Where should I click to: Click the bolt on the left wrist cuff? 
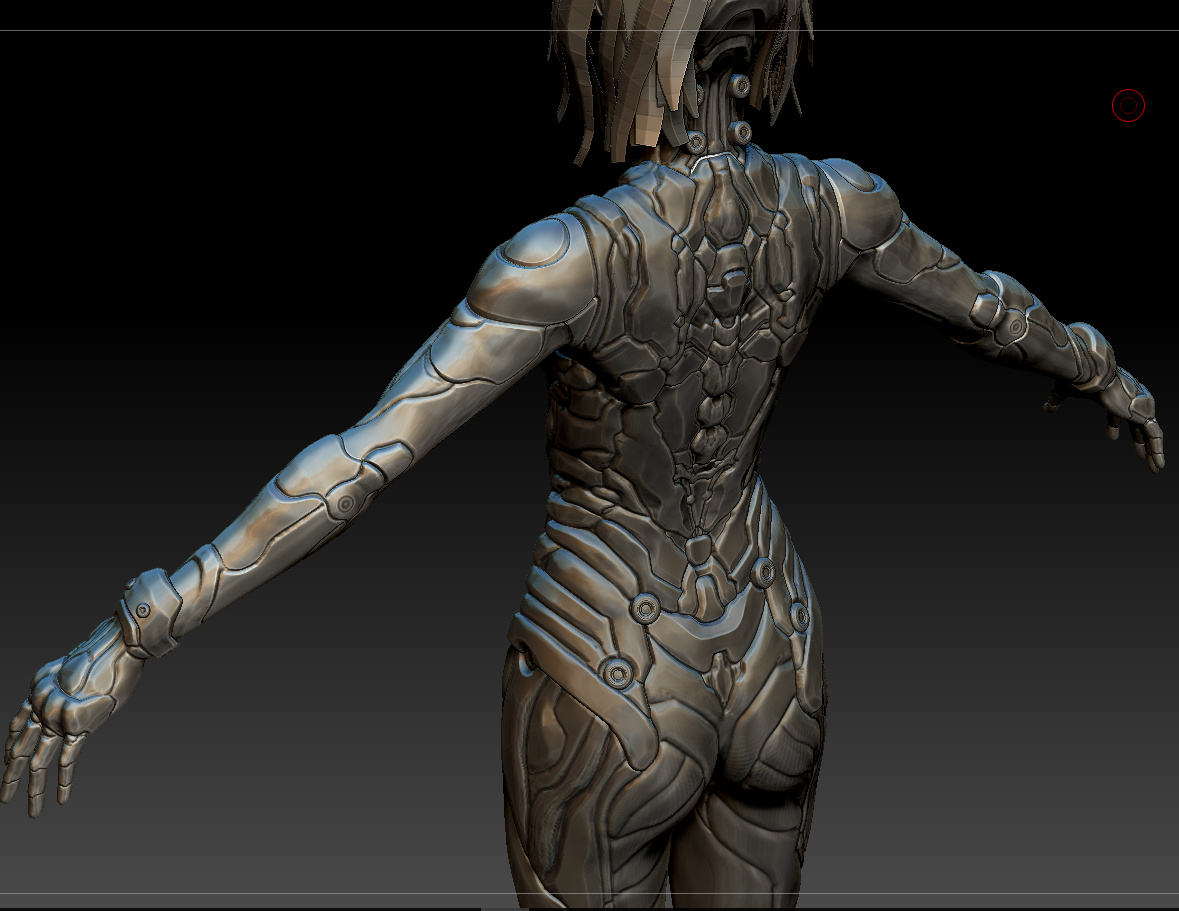click(143, 610)
